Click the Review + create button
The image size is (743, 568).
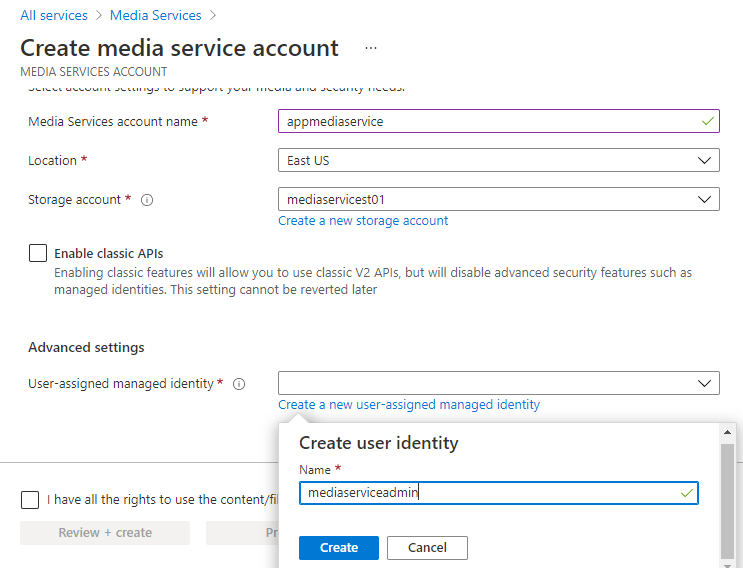pos(105,533)
